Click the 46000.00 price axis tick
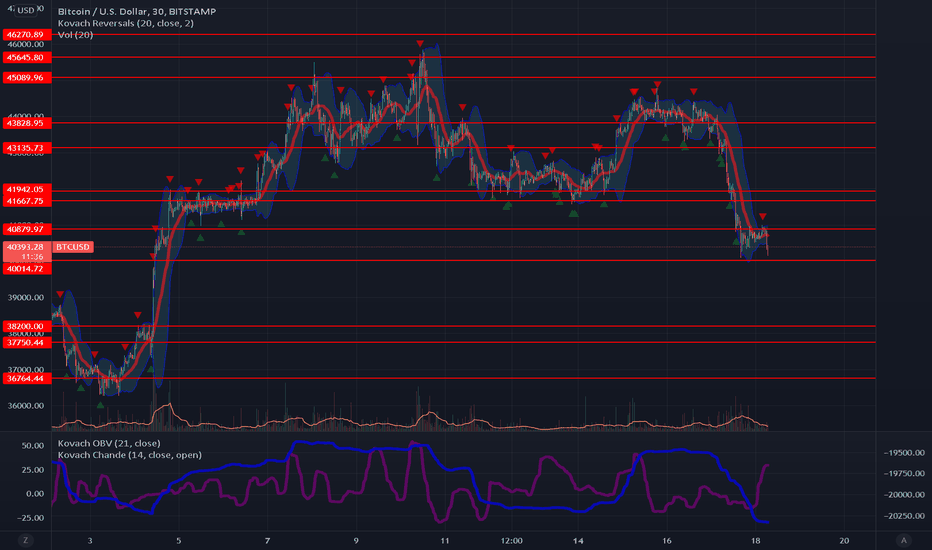Image resolution: width=932 pixels, height=550 pixels. pos(26,45)
